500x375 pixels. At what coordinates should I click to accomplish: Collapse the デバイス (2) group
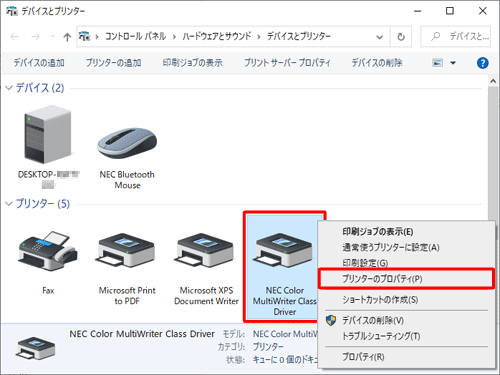click(9, 88)
